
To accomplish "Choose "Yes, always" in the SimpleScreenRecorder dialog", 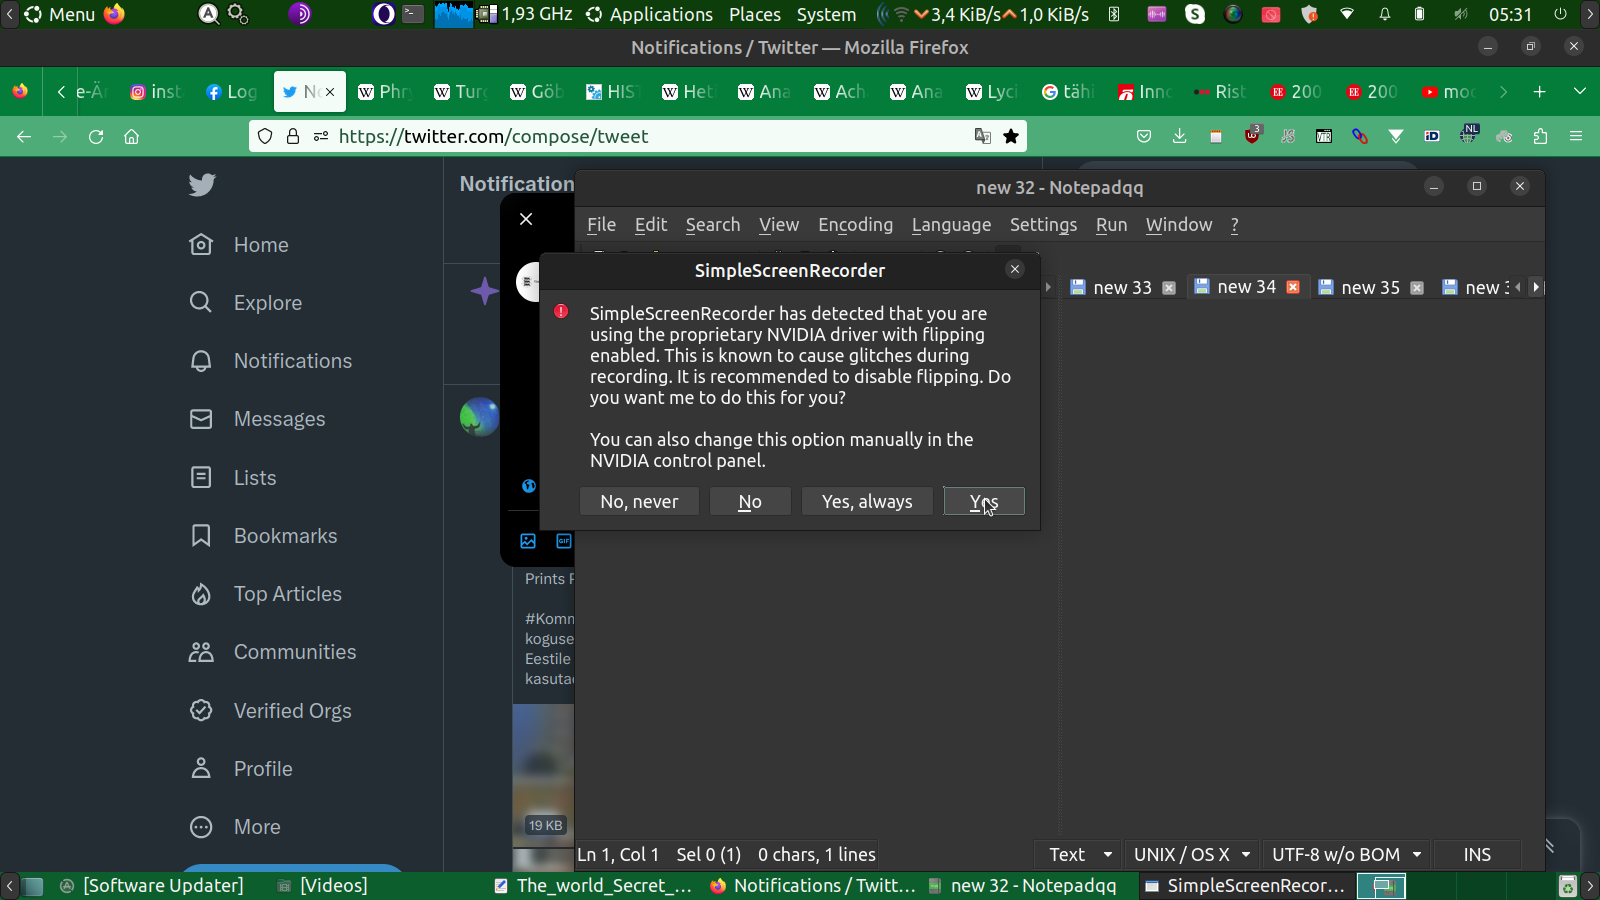I will (x=867, y=501).
